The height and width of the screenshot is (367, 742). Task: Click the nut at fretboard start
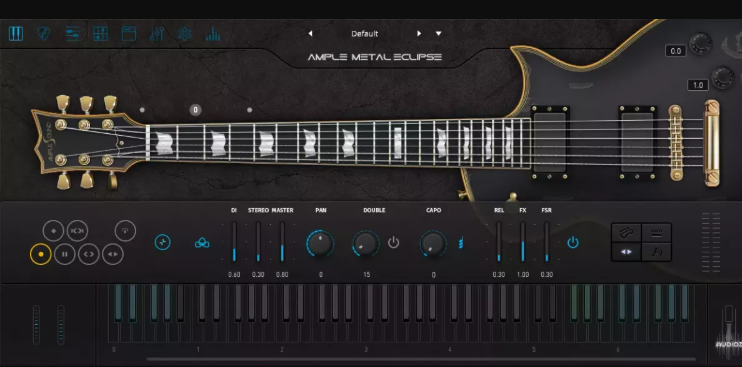(x=148, y=143)
